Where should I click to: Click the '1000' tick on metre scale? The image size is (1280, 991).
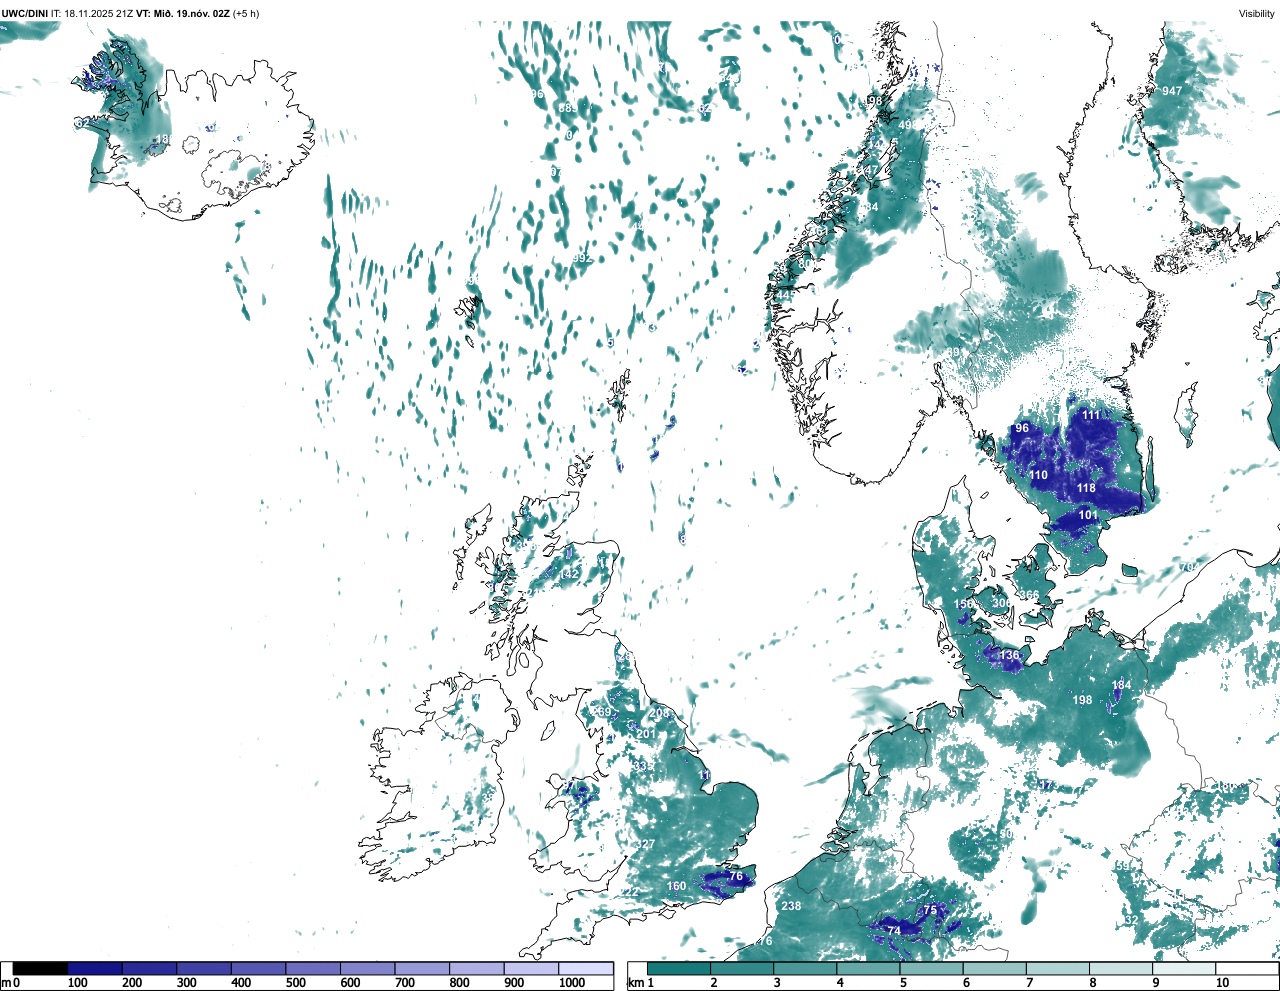[572, 983]
